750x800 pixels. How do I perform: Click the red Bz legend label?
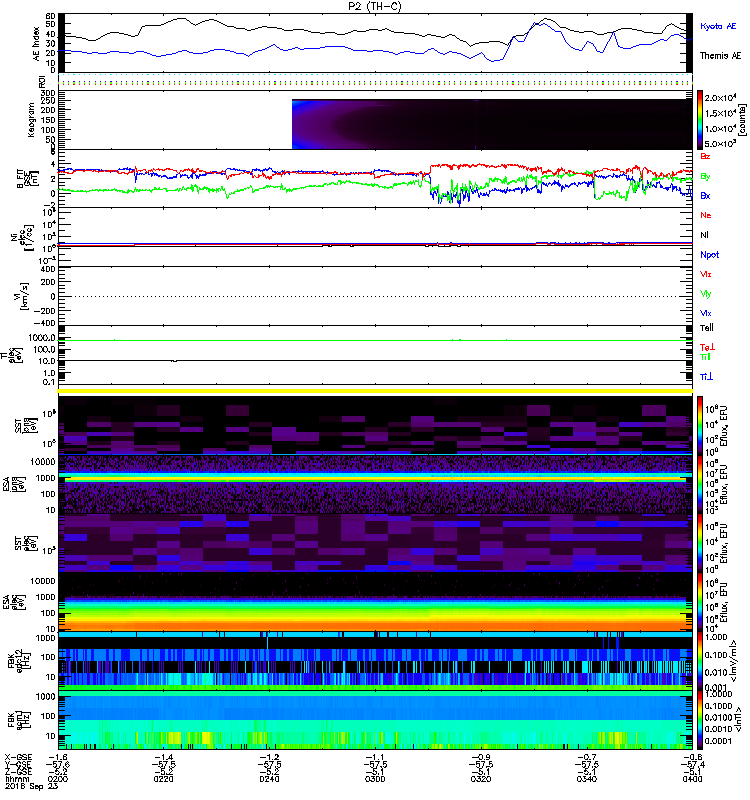[x=705, y=156]
